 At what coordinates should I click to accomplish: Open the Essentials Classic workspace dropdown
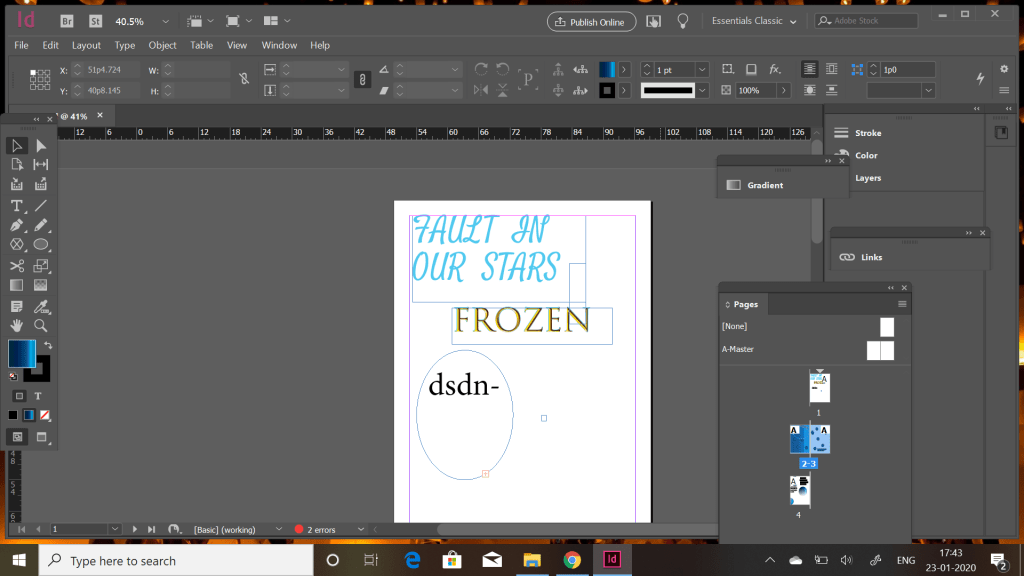tap(754, 21)
